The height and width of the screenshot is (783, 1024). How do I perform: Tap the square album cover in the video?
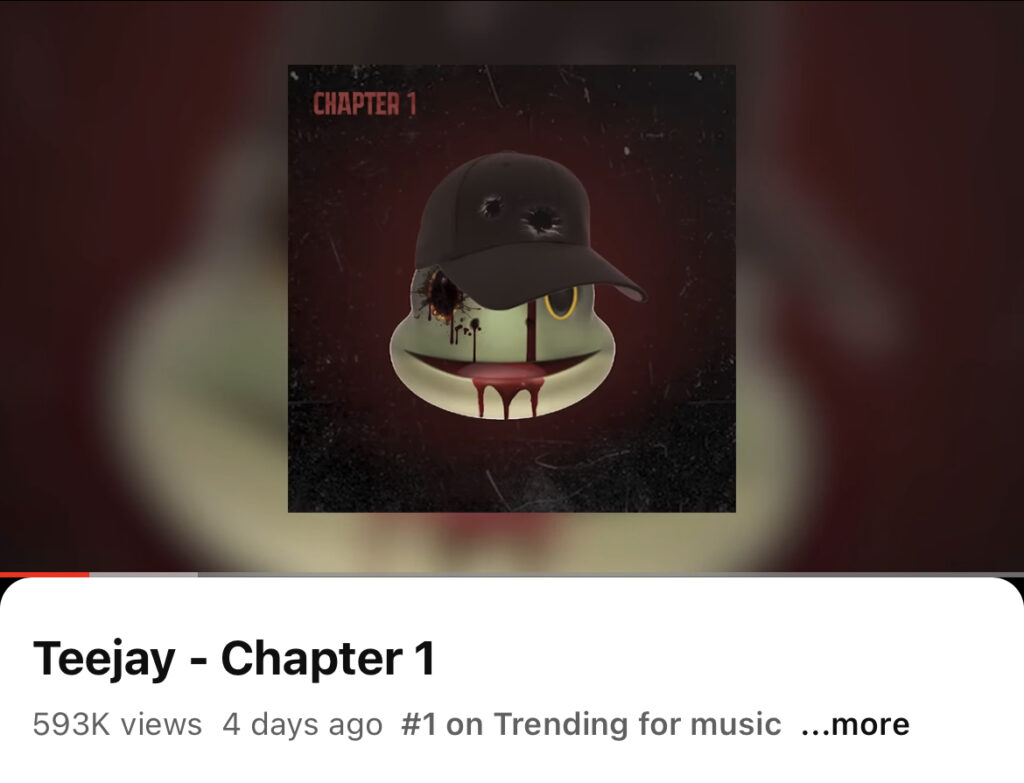512,289
